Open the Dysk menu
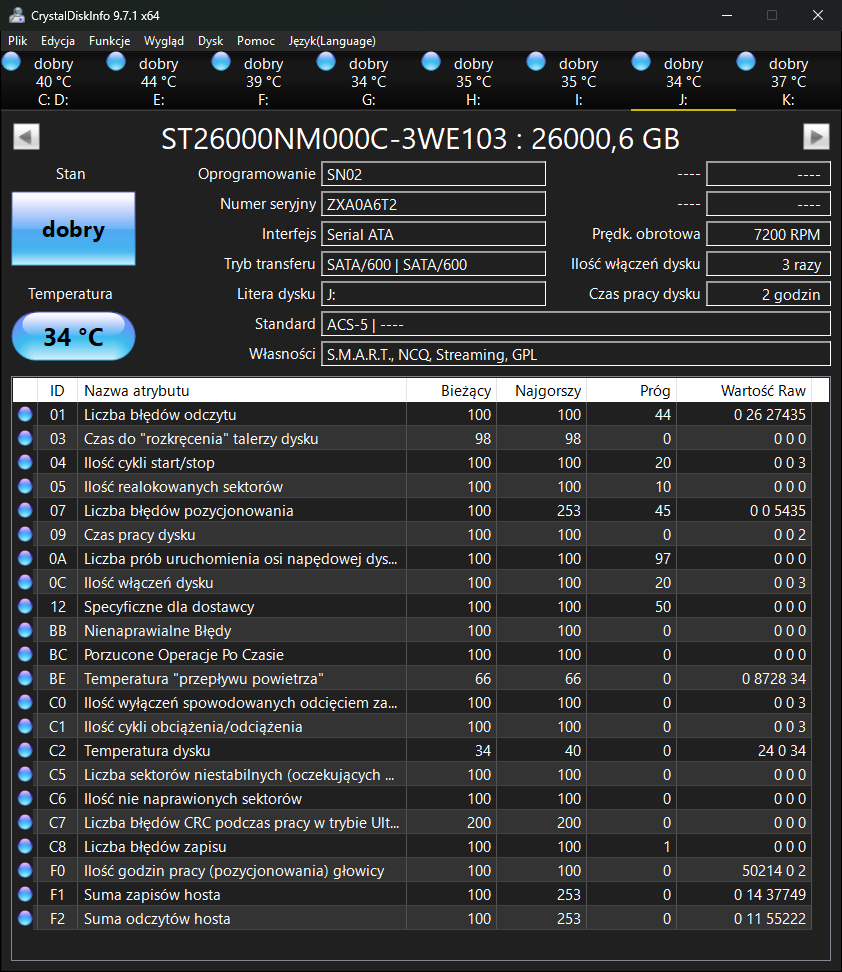The width and height of the screenshot is (842, 972). (210, 41)
